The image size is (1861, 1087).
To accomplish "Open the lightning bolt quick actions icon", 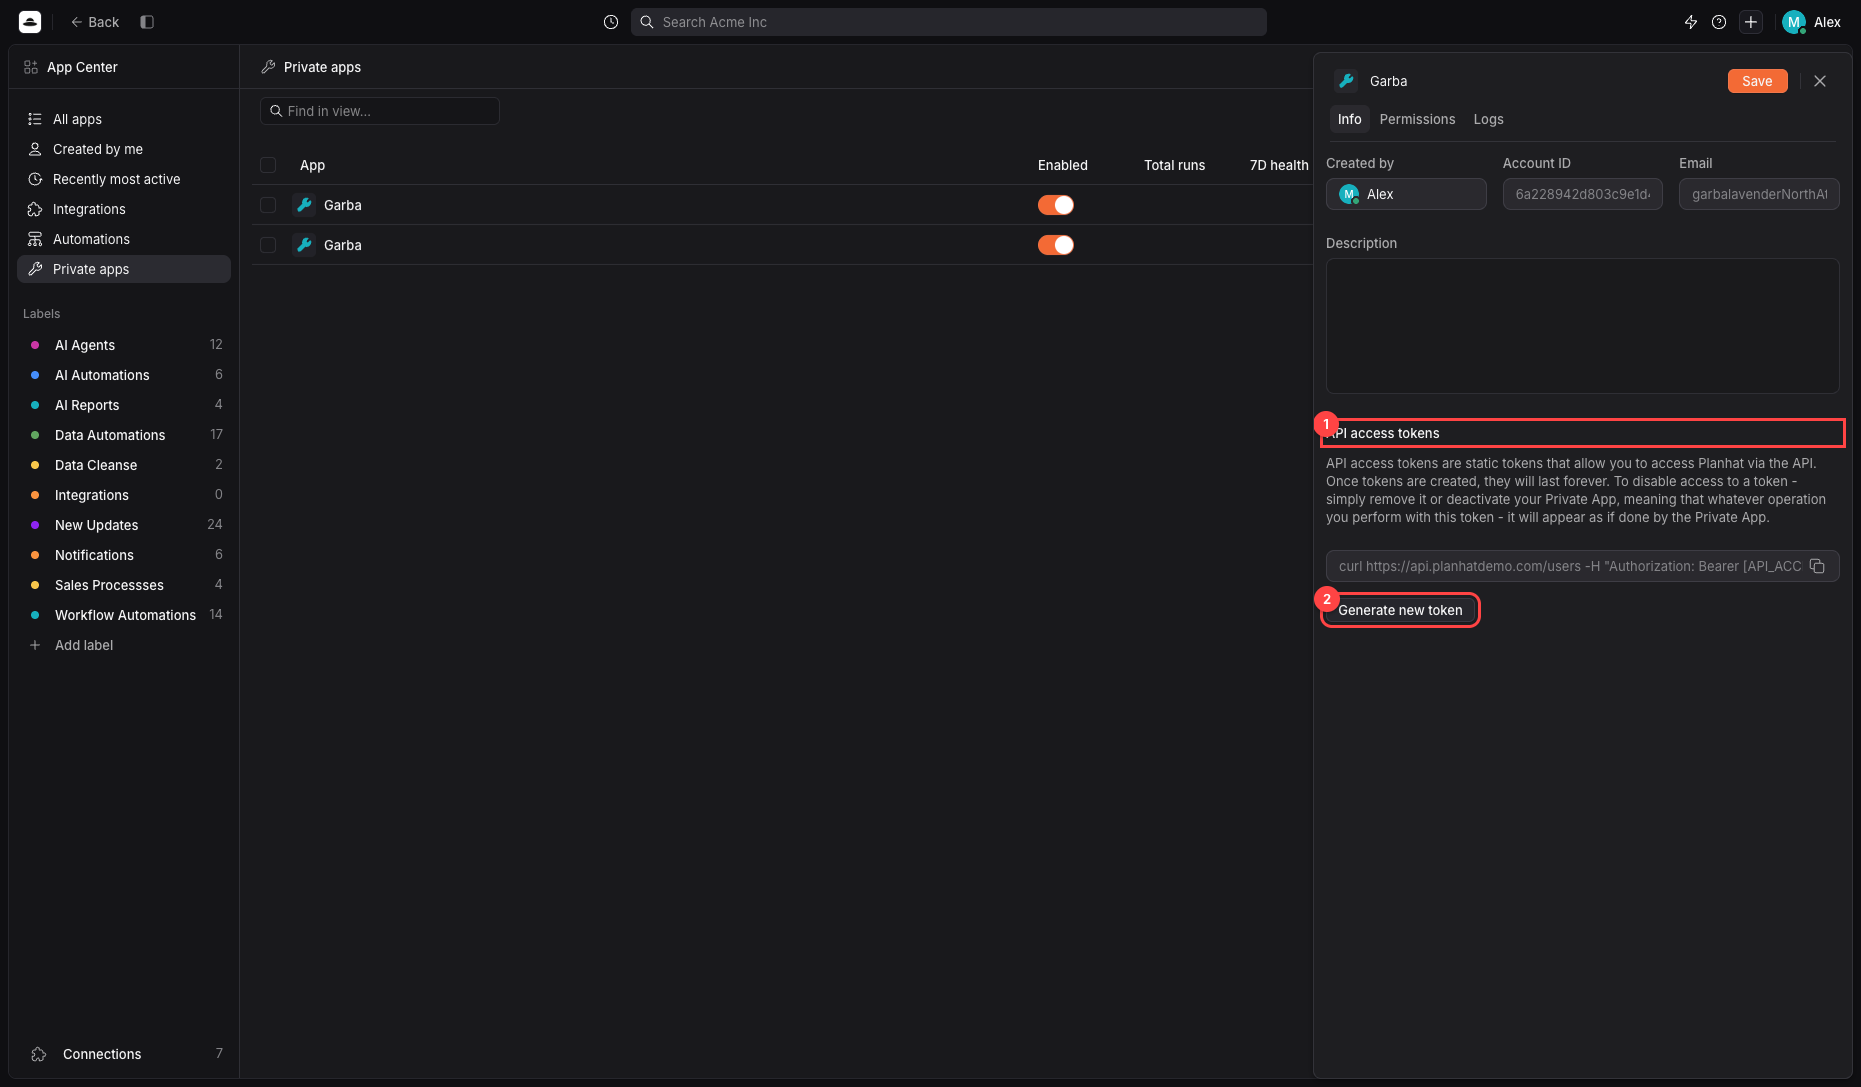I will [x=1691, y=22].
